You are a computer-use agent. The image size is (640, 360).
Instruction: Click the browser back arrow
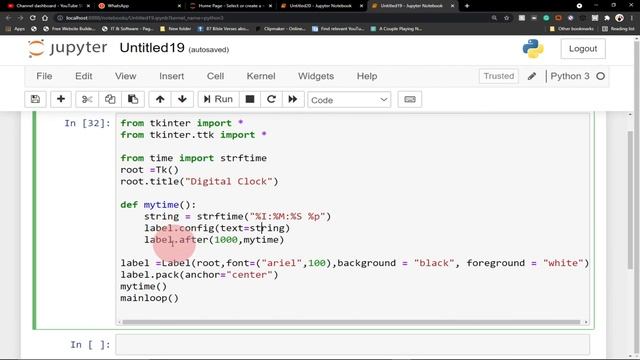point(8,18)
